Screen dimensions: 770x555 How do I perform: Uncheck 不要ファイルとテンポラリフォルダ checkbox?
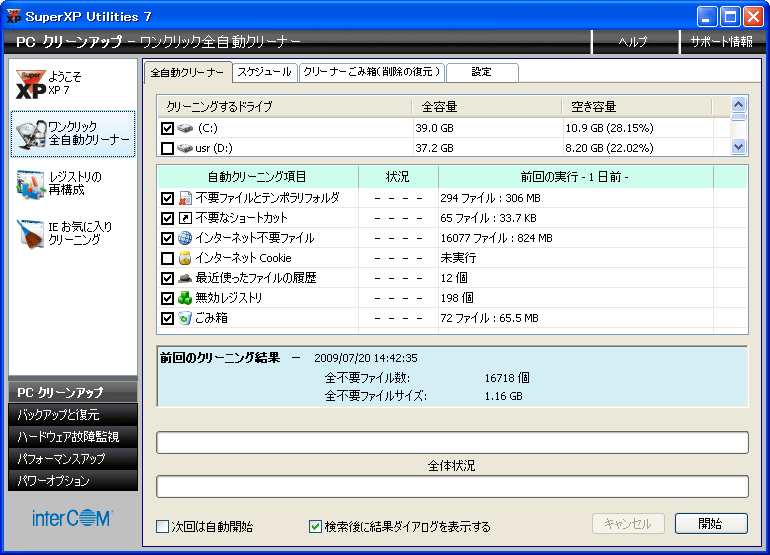coord(167,198)
